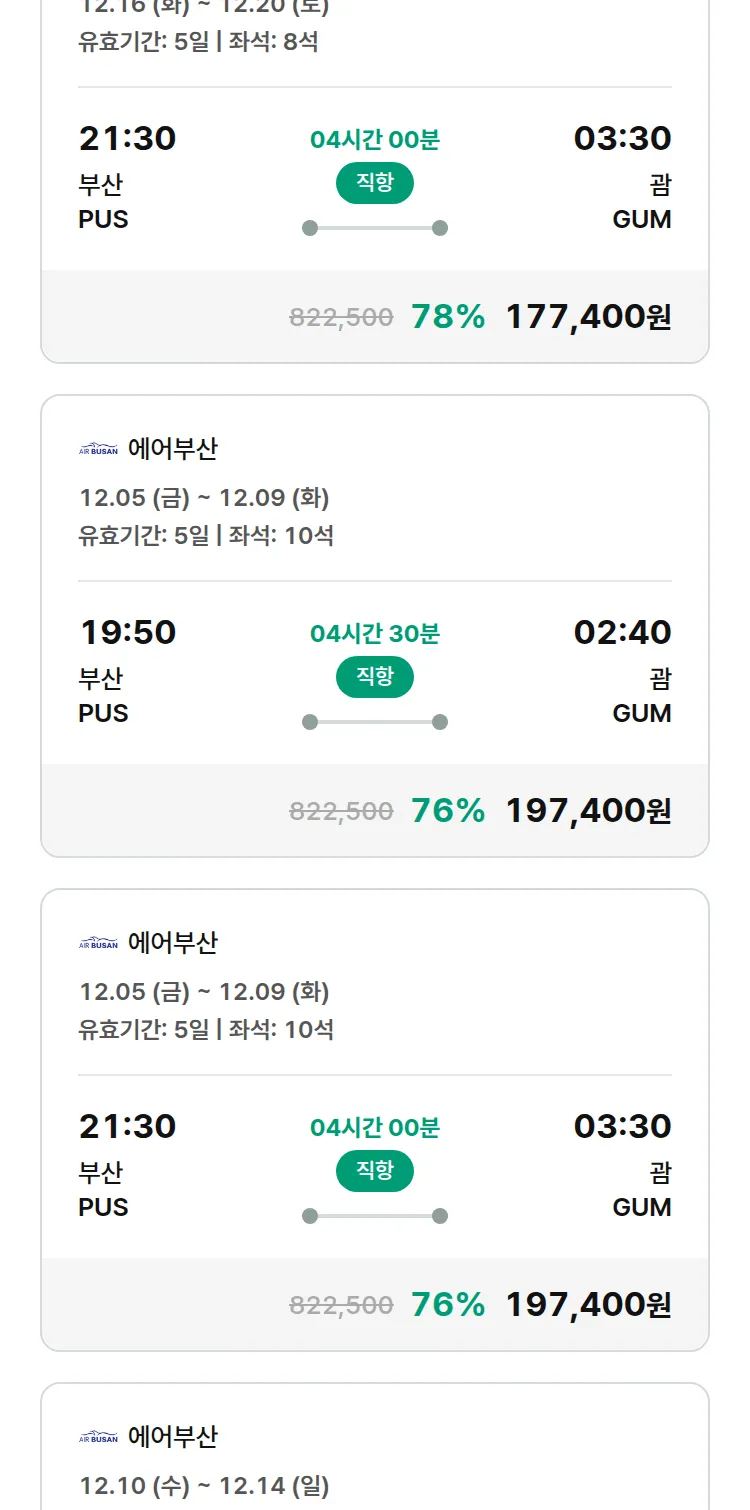This screenshot has width=750, height=1510.
Task: Click the struck-through 822,500 beside 78%
Action: pos(341,318)
